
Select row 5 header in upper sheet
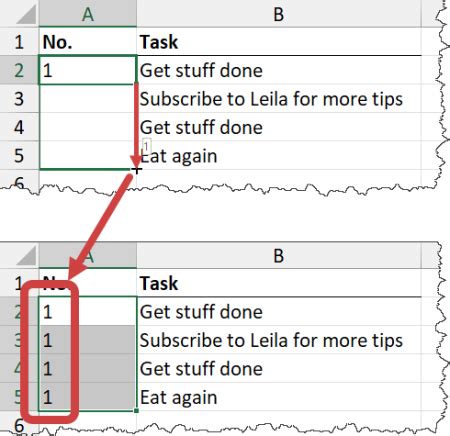point(19,155)
